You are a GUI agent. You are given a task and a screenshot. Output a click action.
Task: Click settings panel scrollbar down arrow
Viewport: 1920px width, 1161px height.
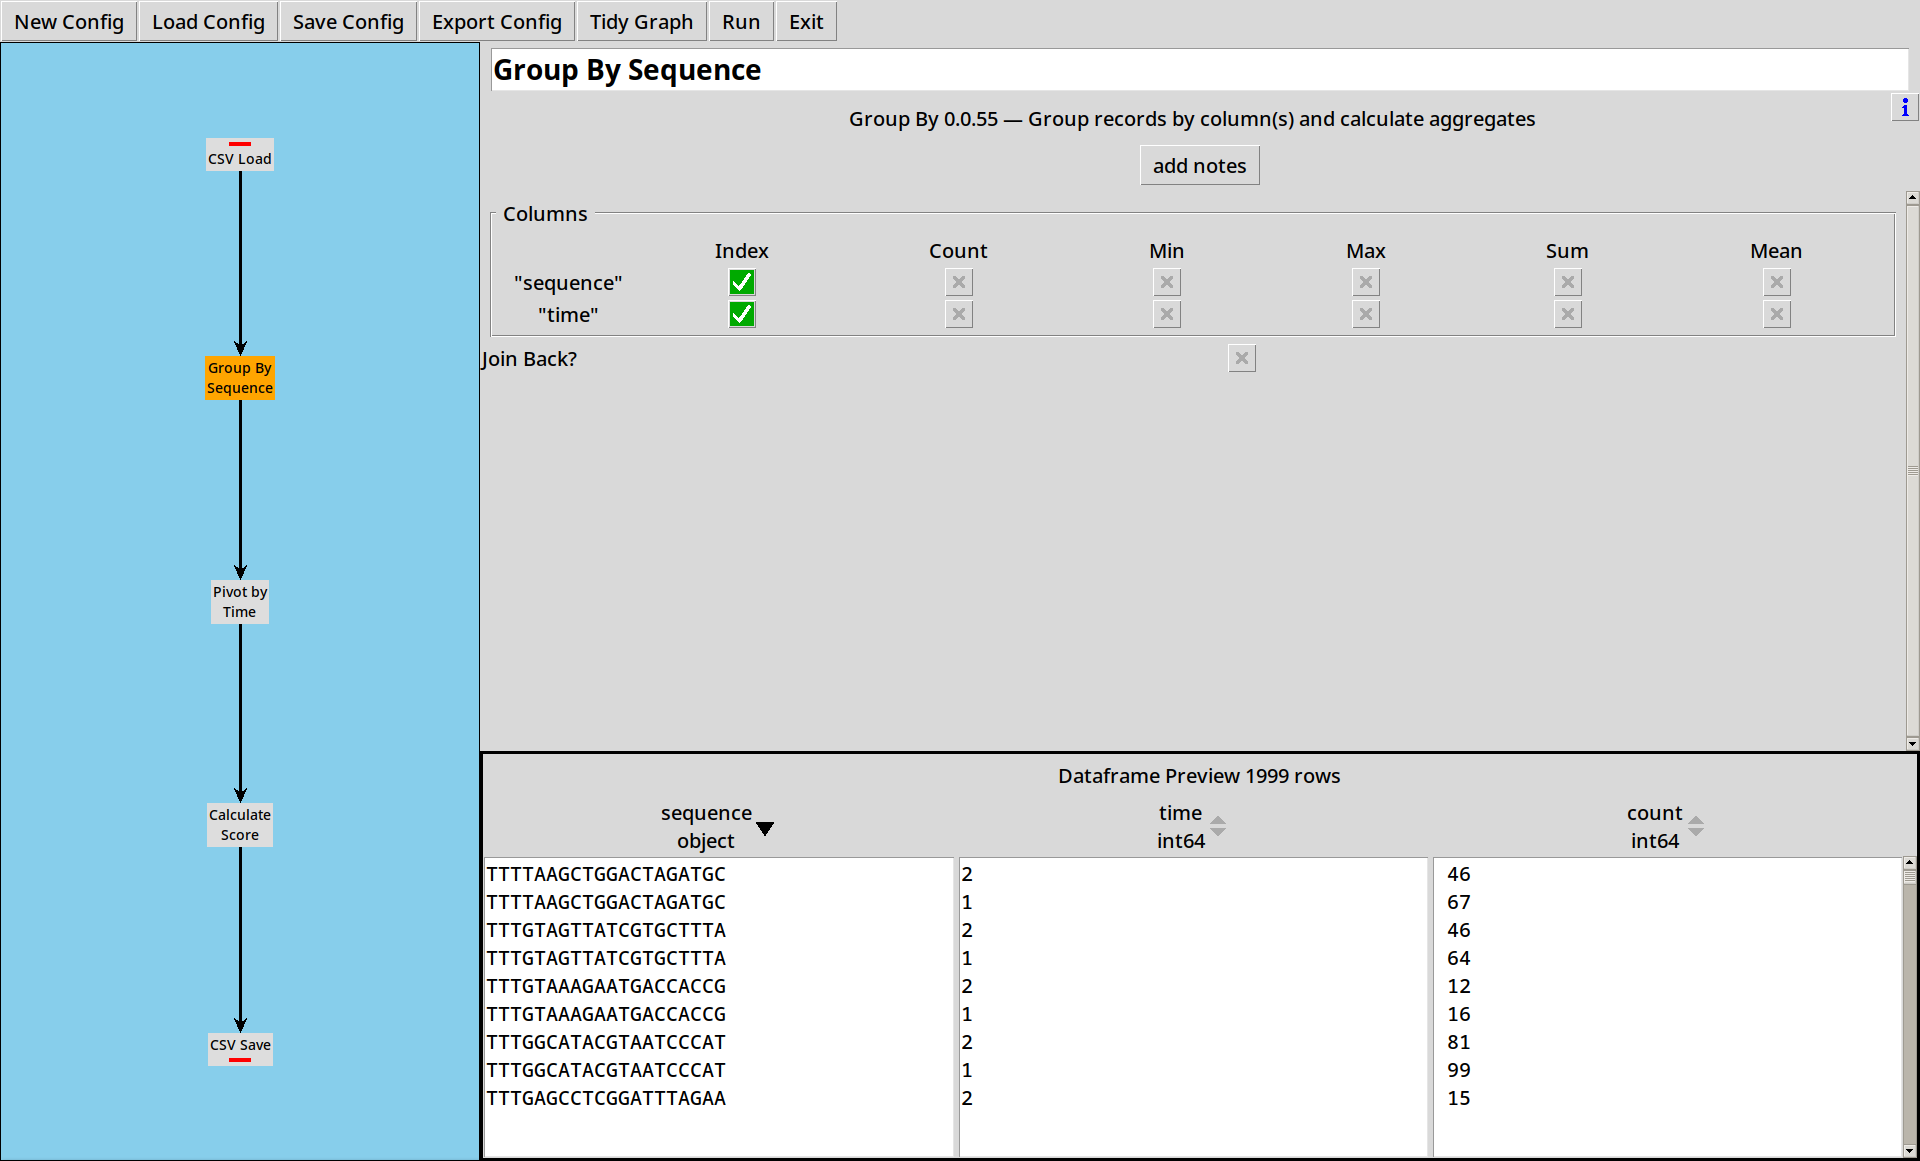1912,743
